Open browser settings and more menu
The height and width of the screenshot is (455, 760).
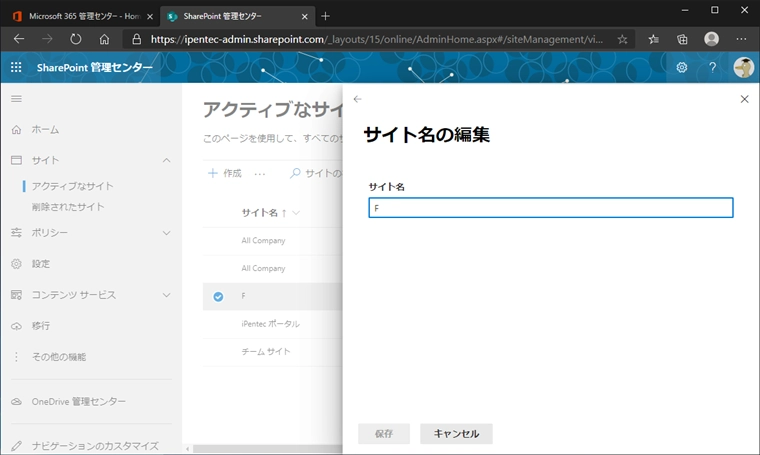[741, 39]
